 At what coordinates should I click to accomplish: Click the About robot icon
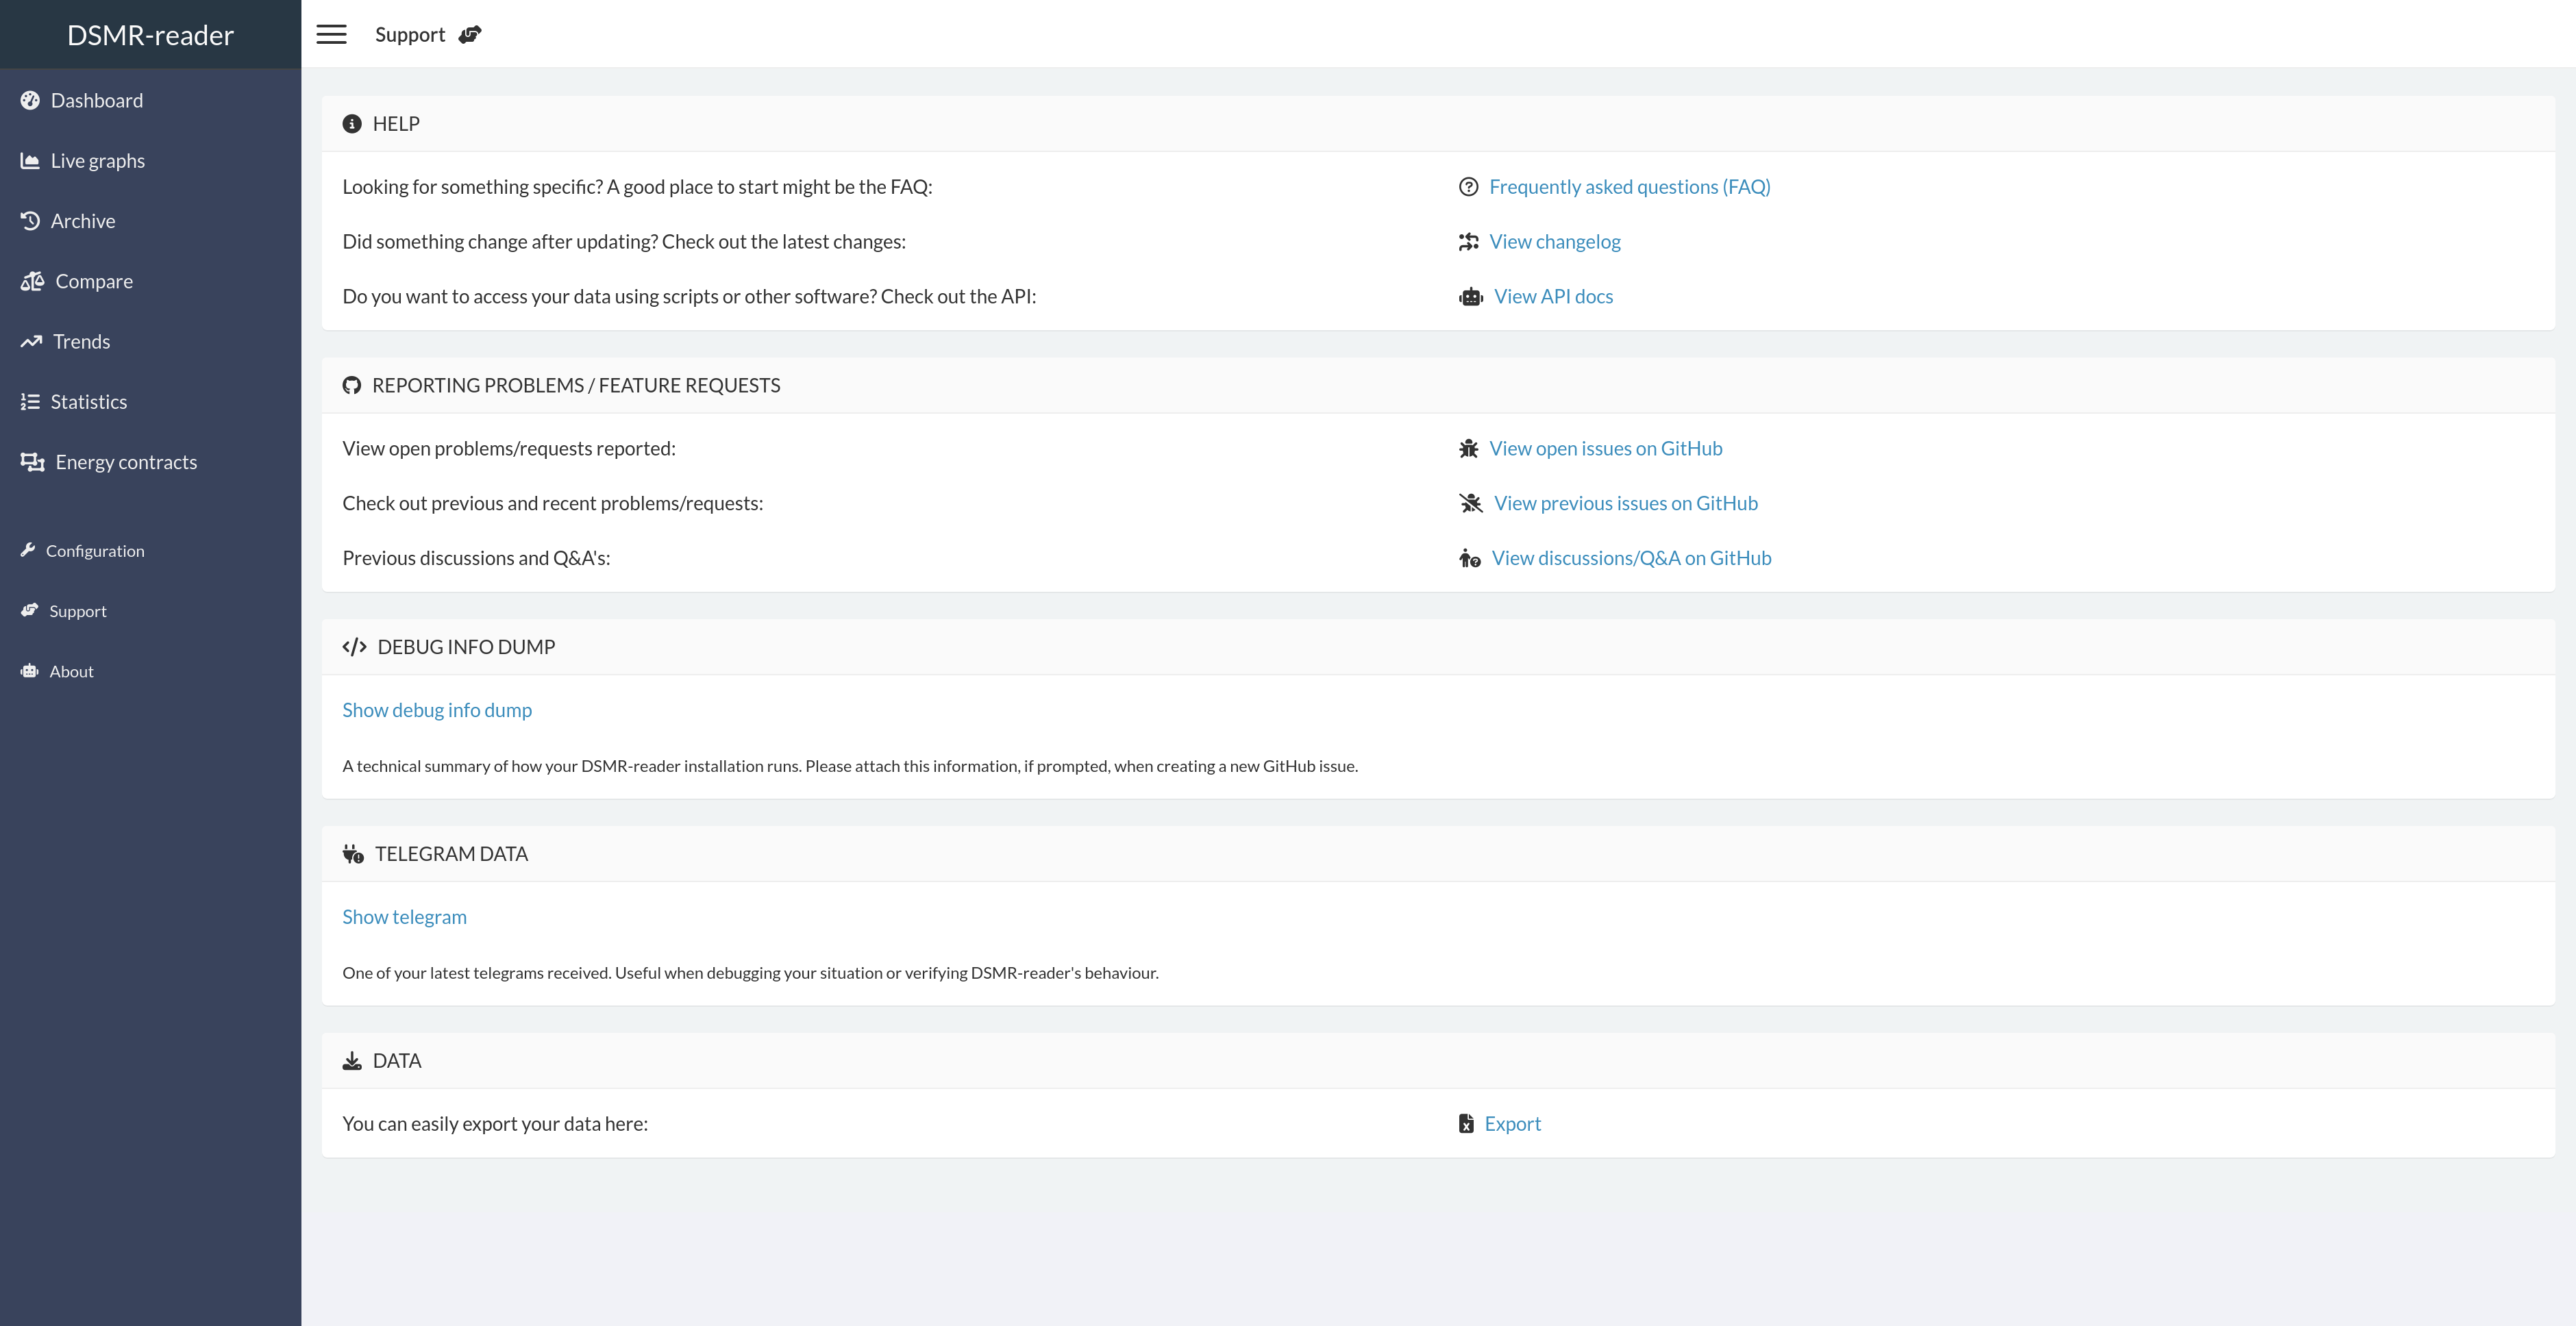30,671
